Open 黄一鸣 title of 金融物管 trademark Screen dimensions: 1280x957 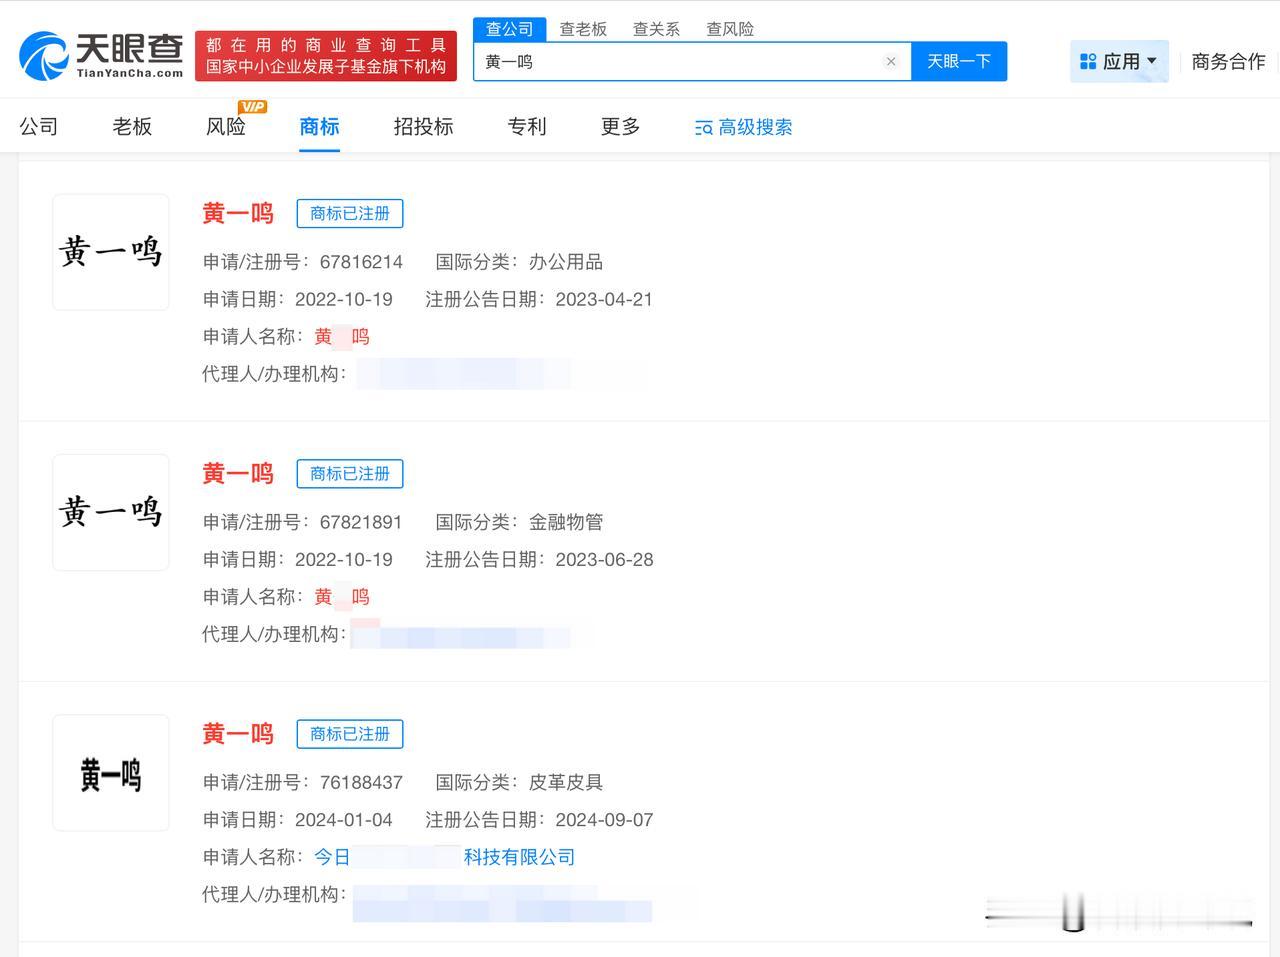tap(238, 473)
